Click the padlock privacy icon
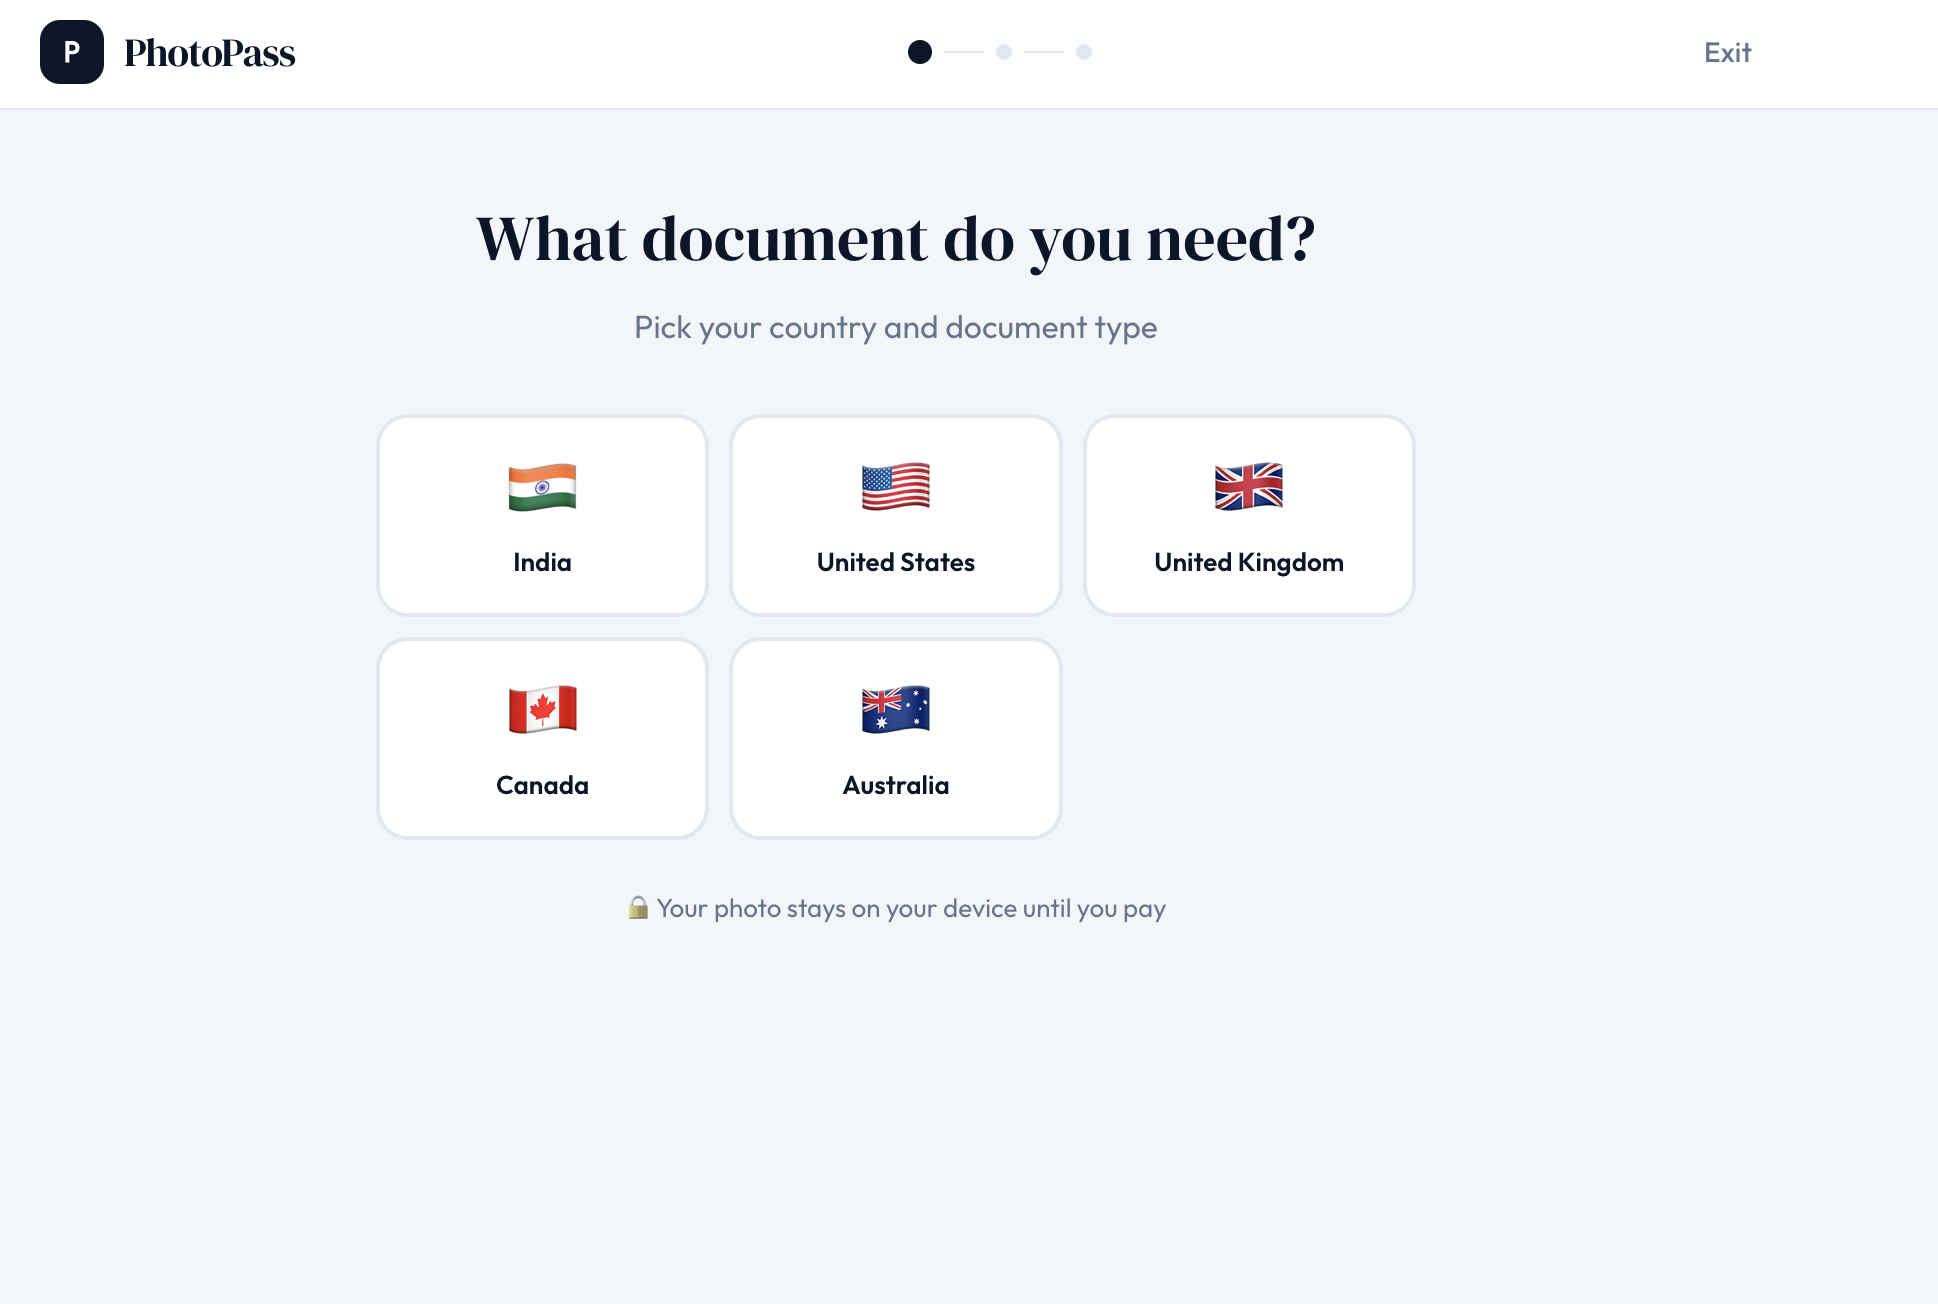This screenshot has height=1304, width=1938. click(x=638, y=907)
